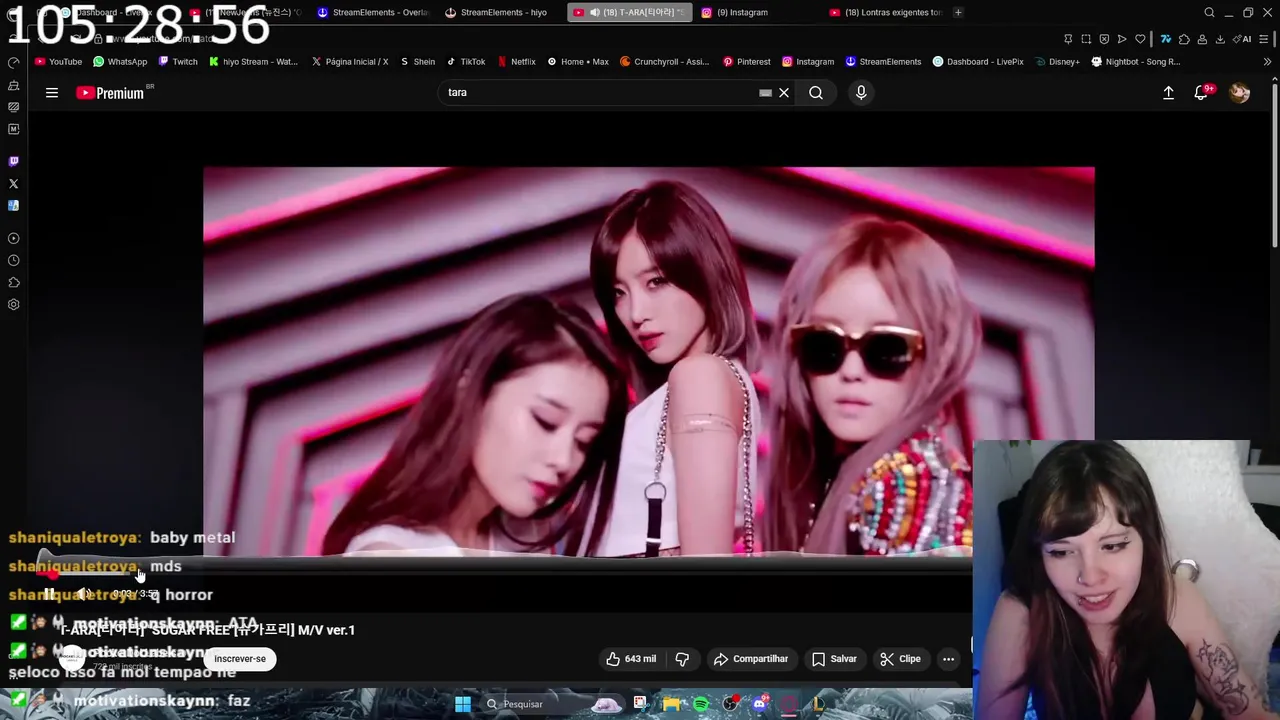Open Shein bookmark
Viewport: 1280px width, 720px height.
[417, 61]
